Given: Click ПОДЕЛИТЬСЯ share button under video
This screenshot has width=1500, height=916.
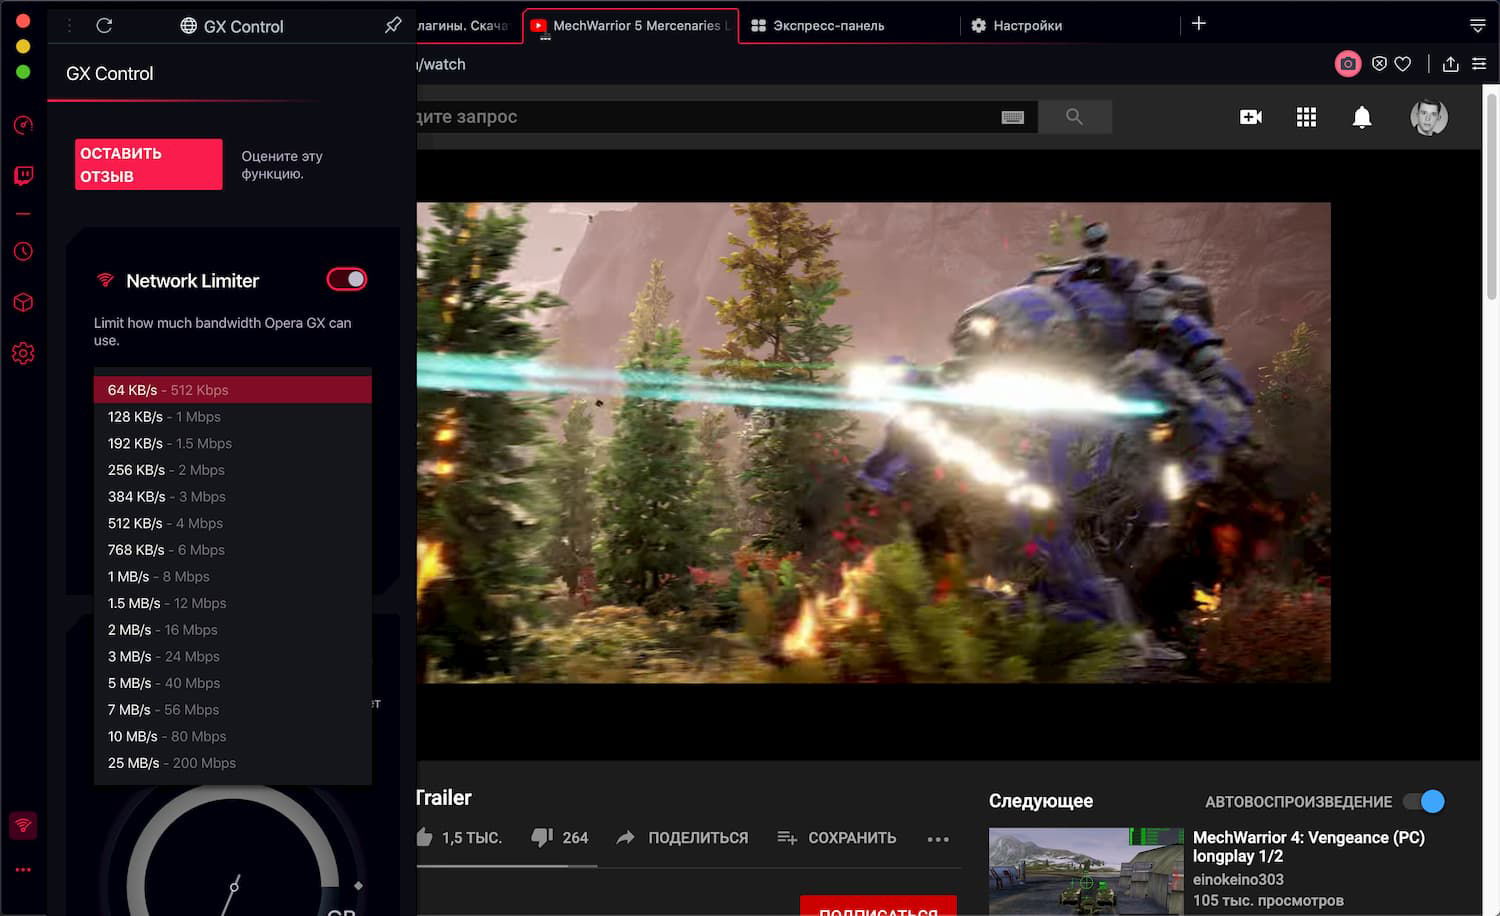Looking at the screenshot, I should [x=683, y=838].
